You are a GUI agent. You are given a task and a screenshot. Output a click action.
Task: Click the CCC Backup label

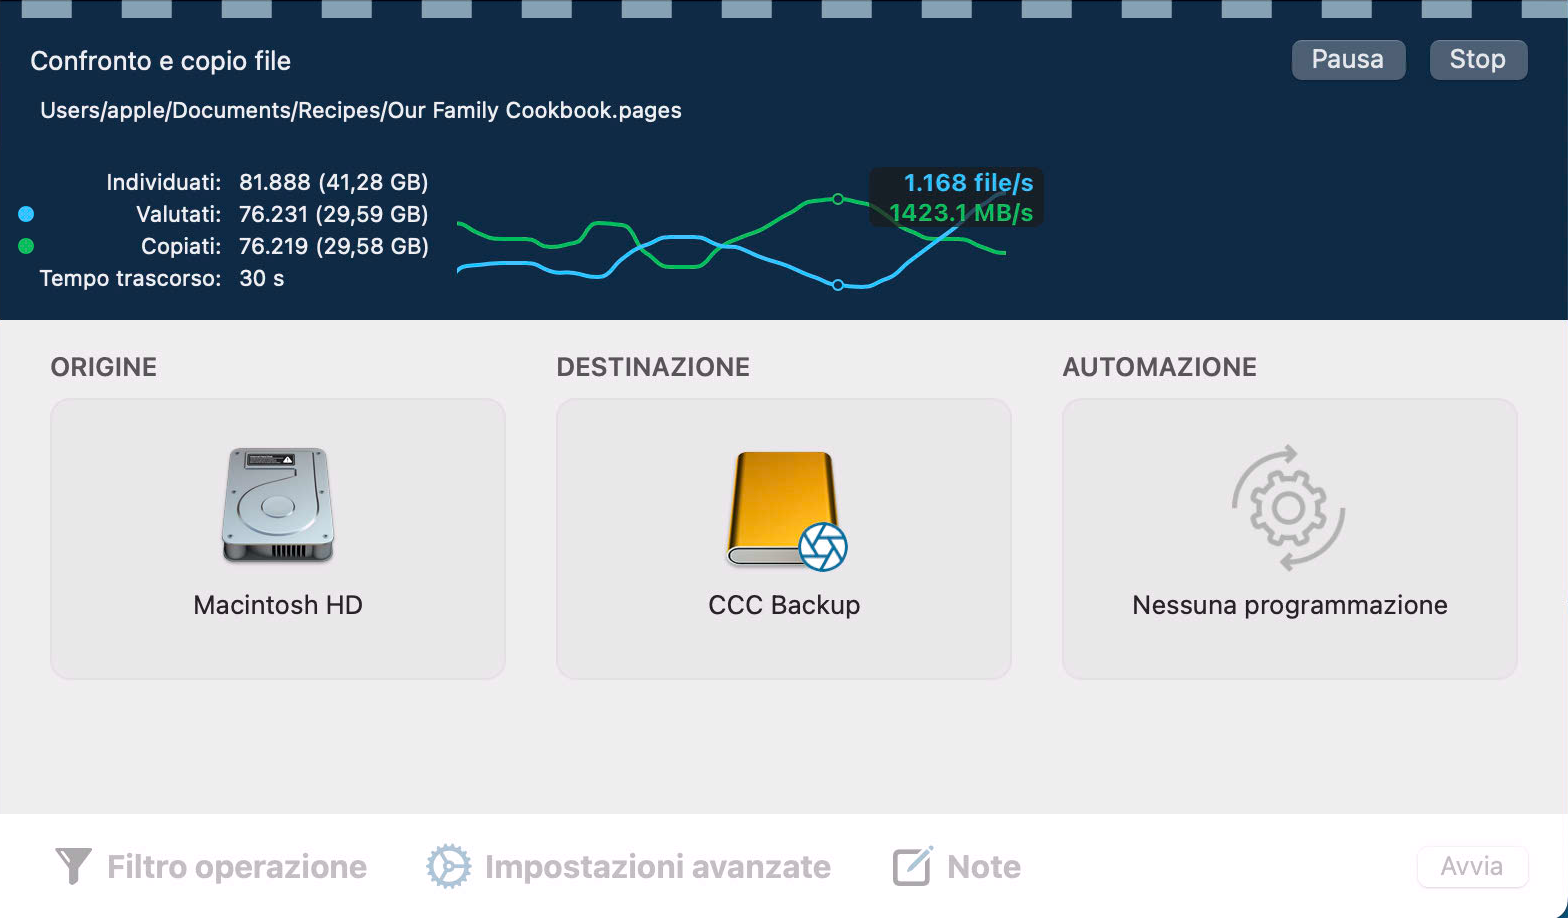tap(784, 605)
